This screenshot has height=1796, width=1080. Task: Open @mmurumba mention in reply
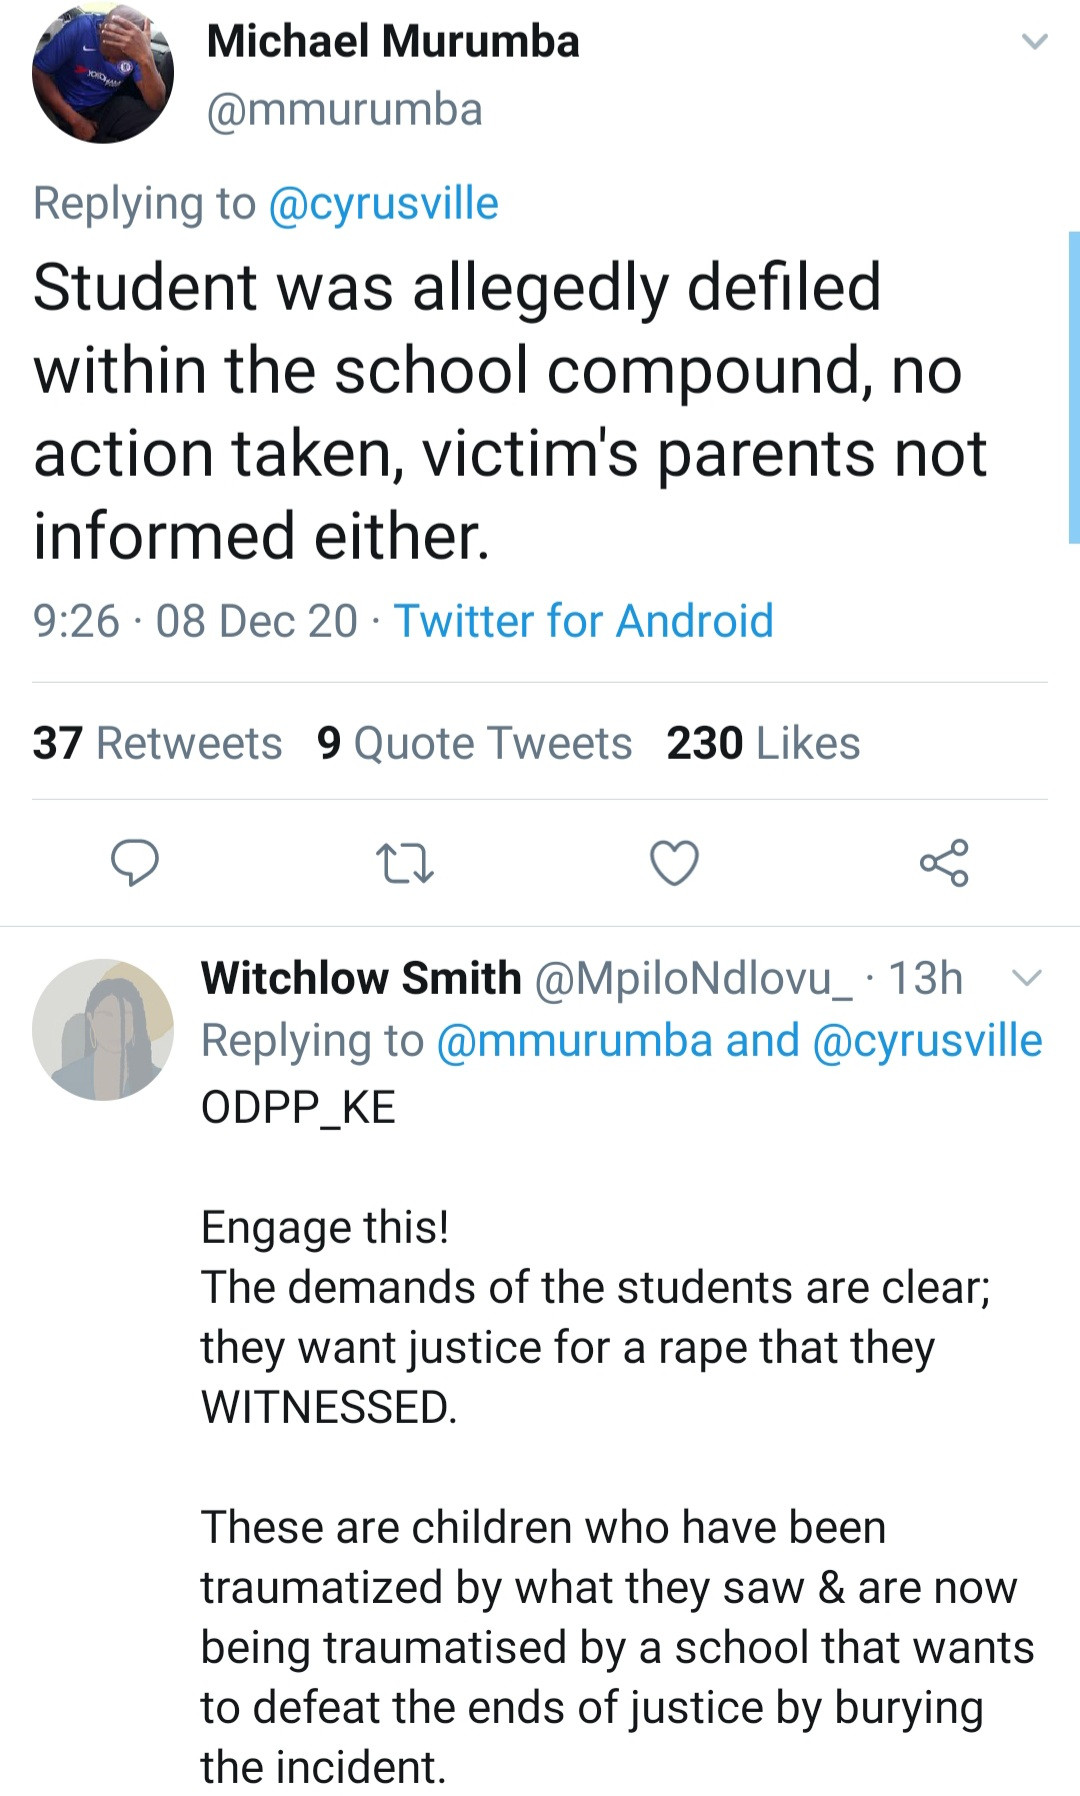[x=574, y=1041]
